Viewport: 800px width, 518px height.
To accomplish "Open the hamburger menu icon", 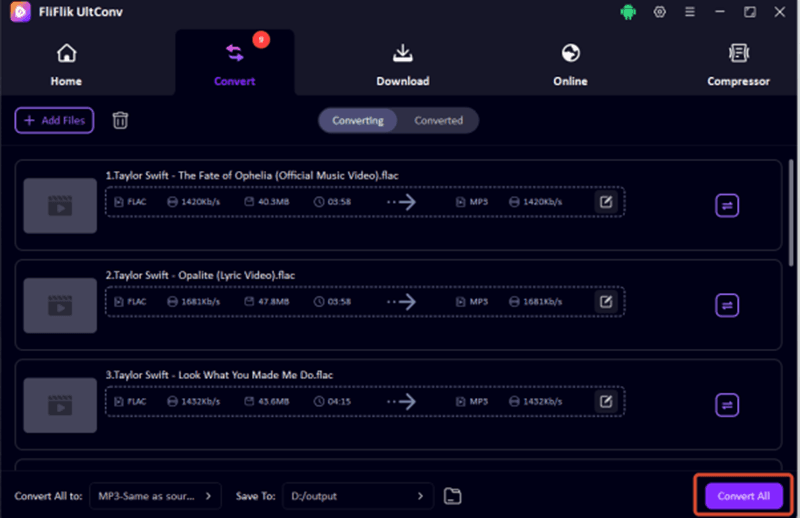I will click(x=690, y=12).
